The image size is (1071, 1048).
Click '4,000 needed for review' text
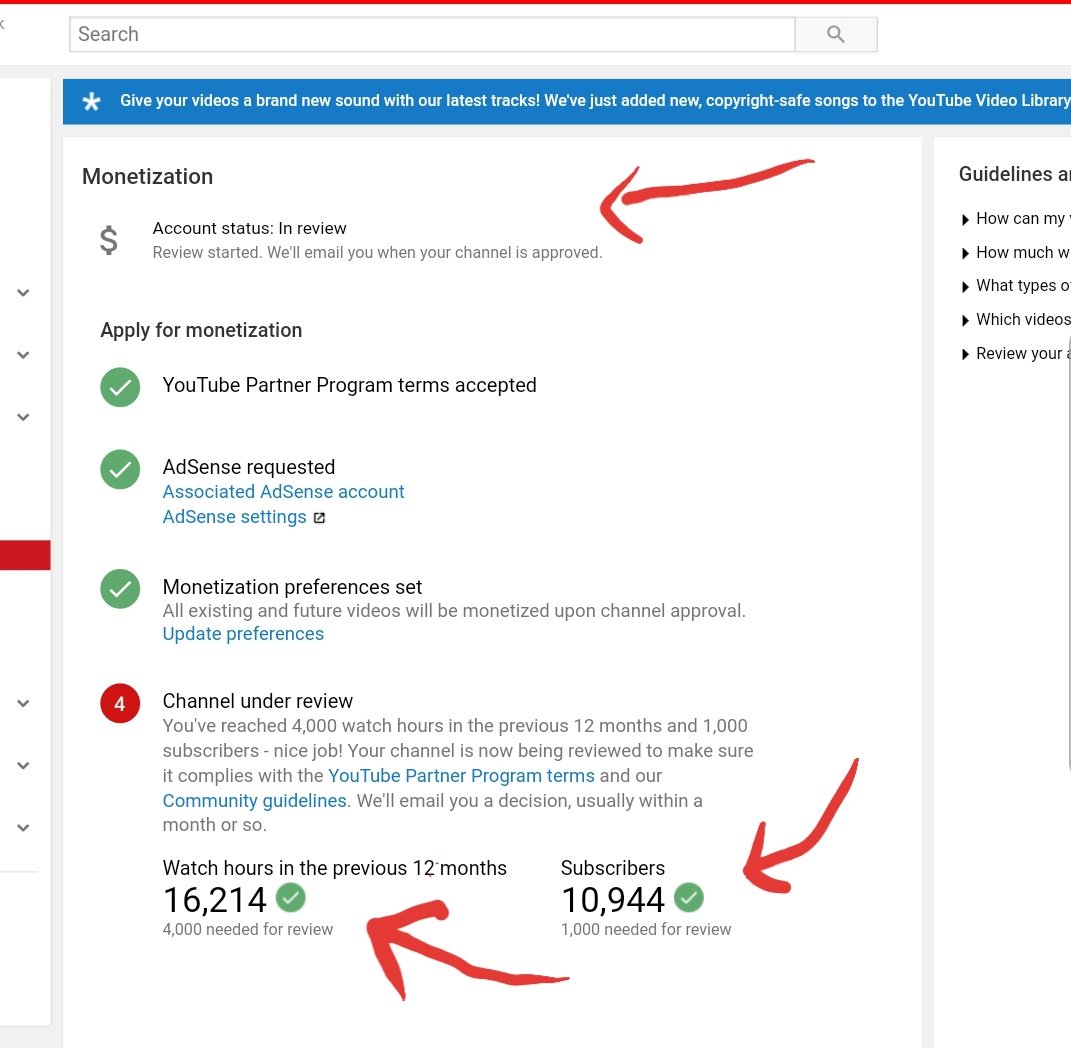tap(248, 930)
